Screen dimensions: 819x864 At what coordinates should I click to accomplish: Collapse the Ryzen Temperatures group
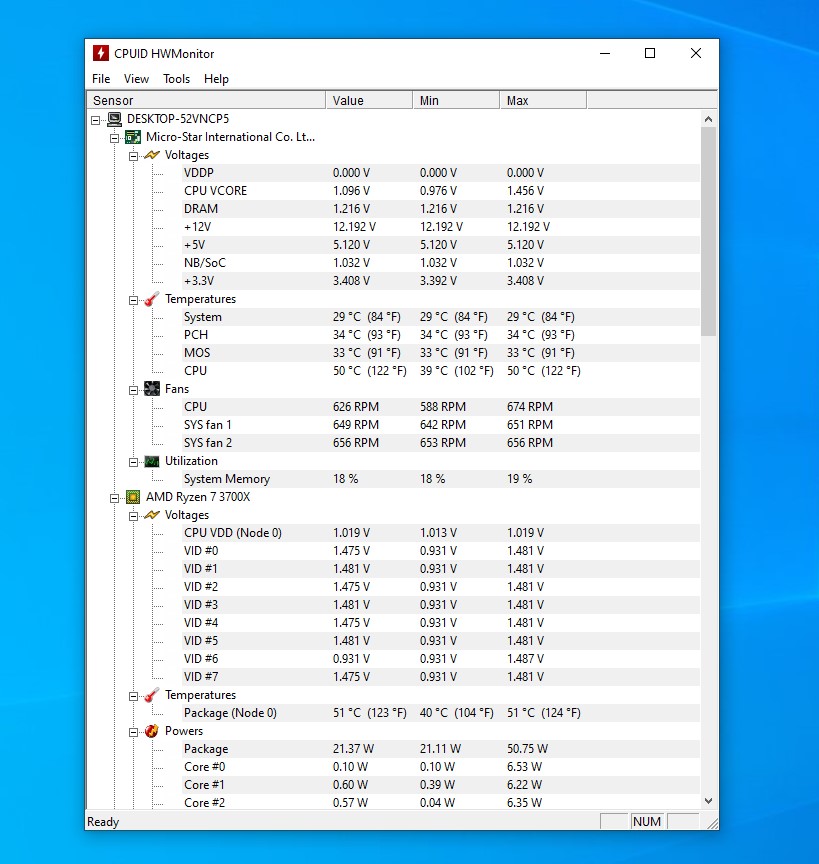pyautogui.click(x=133, y=696)
